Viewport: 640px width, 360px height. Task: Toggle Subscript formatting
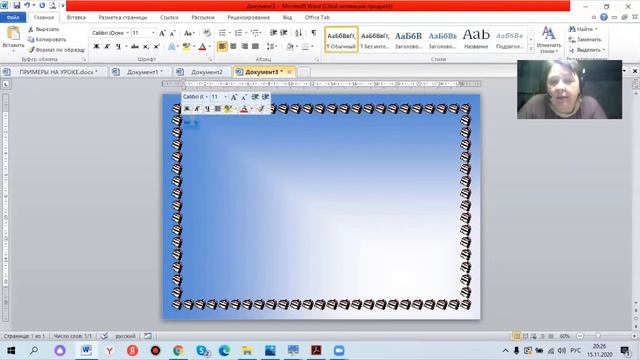(x=146, y=47)
